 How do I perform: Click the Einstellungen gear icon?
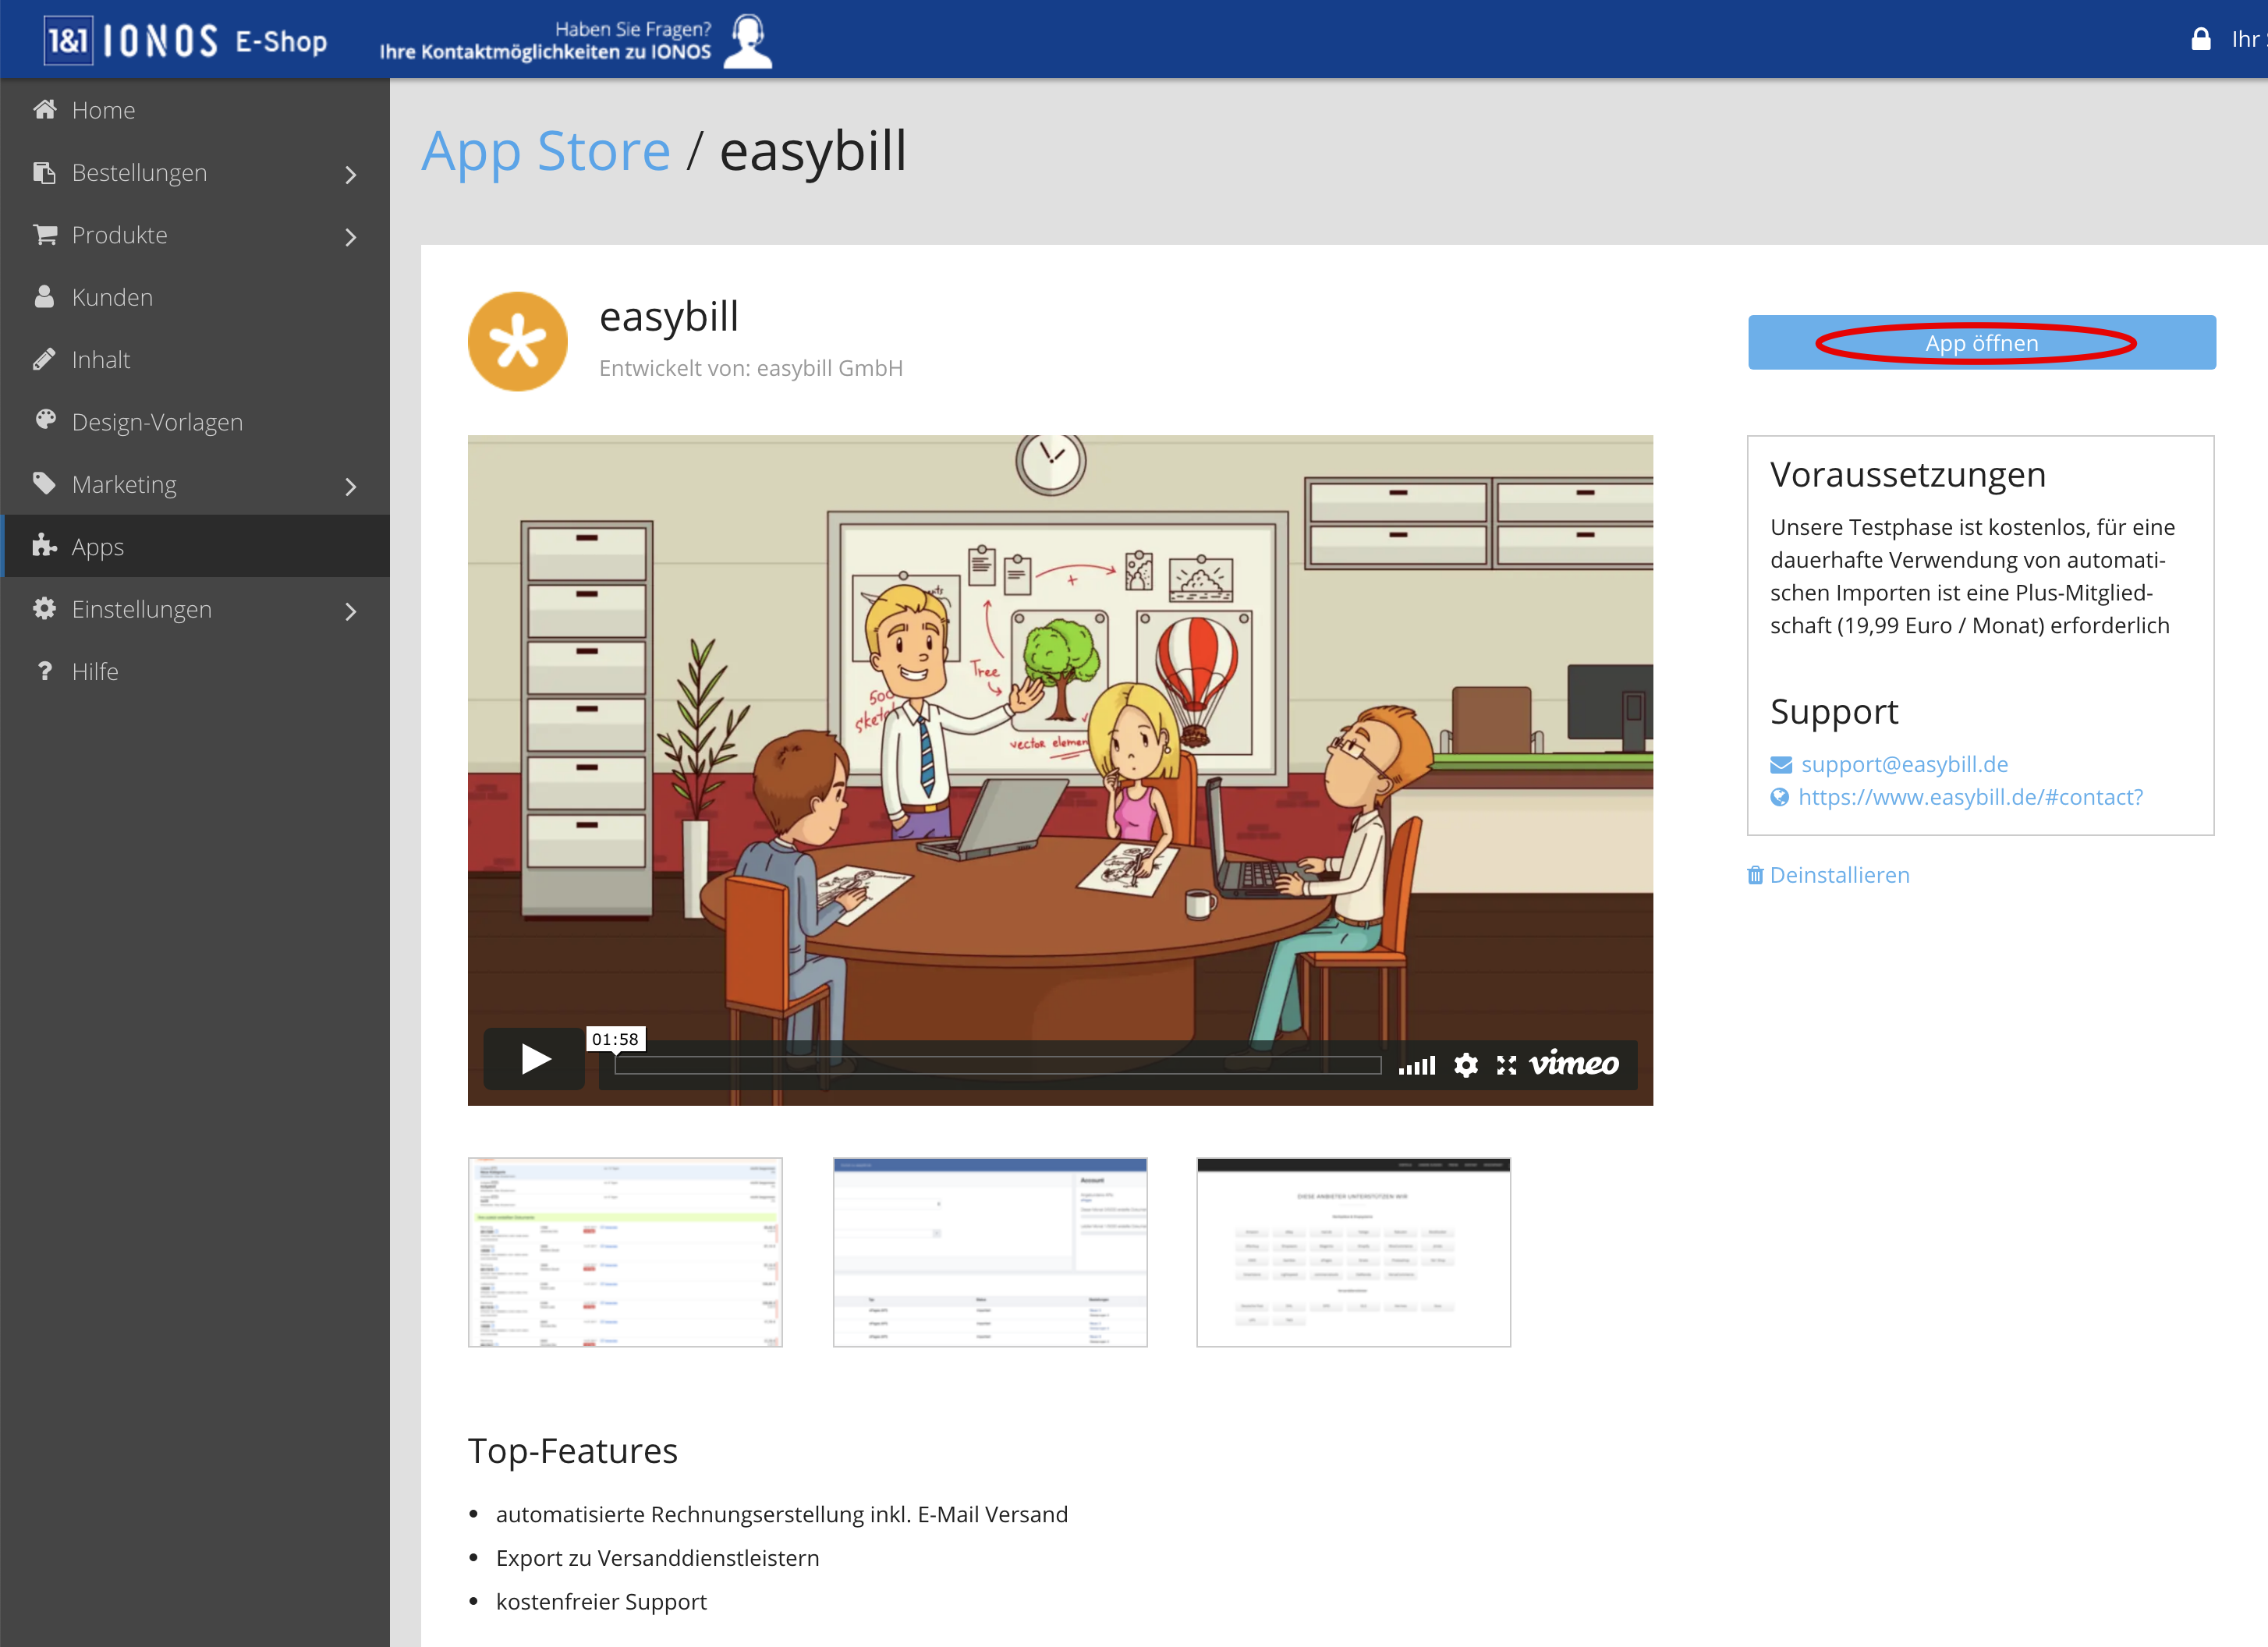click(45, 608)
